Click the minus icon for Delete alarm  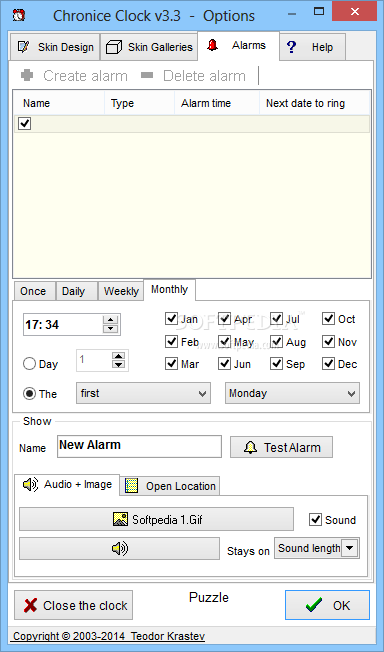pyautogui.click(x=147, y=75)
